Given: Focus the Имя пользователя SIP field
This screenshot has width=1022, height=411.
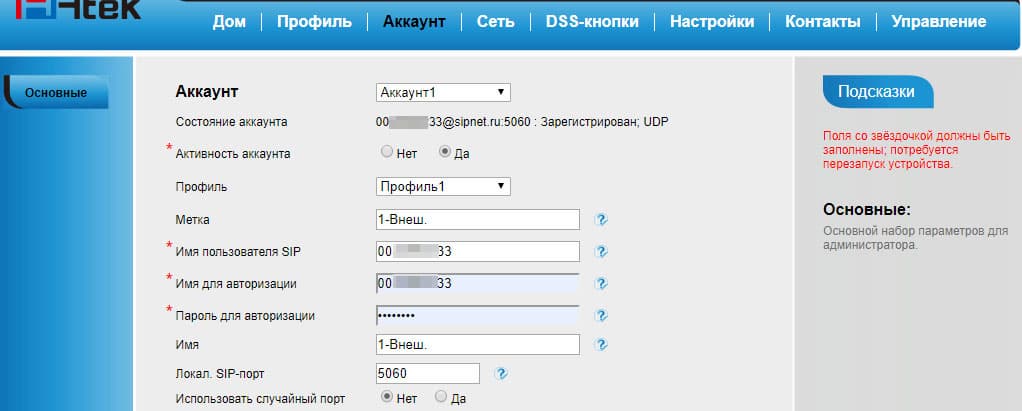Looking at the screenshot, I should click(478, 251).
